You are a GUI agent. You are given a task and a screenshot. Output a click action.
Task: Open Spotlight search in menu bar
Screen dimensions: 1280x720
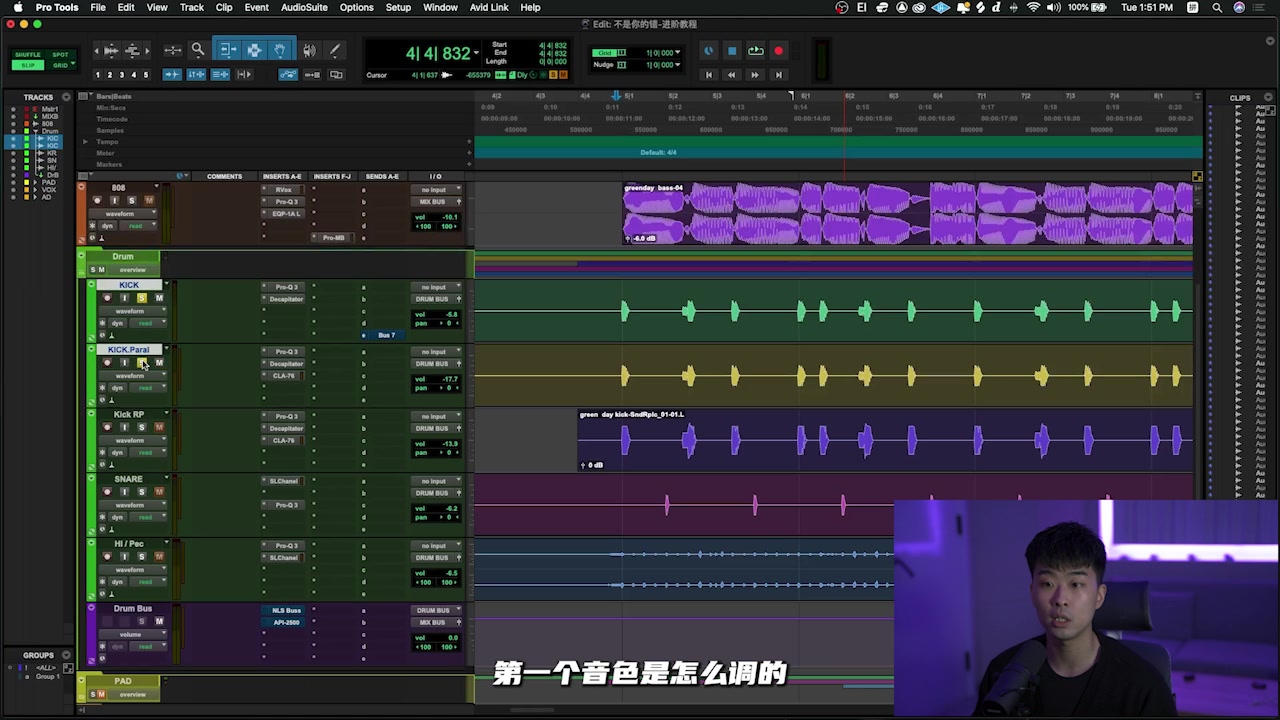pos(1217,7)
